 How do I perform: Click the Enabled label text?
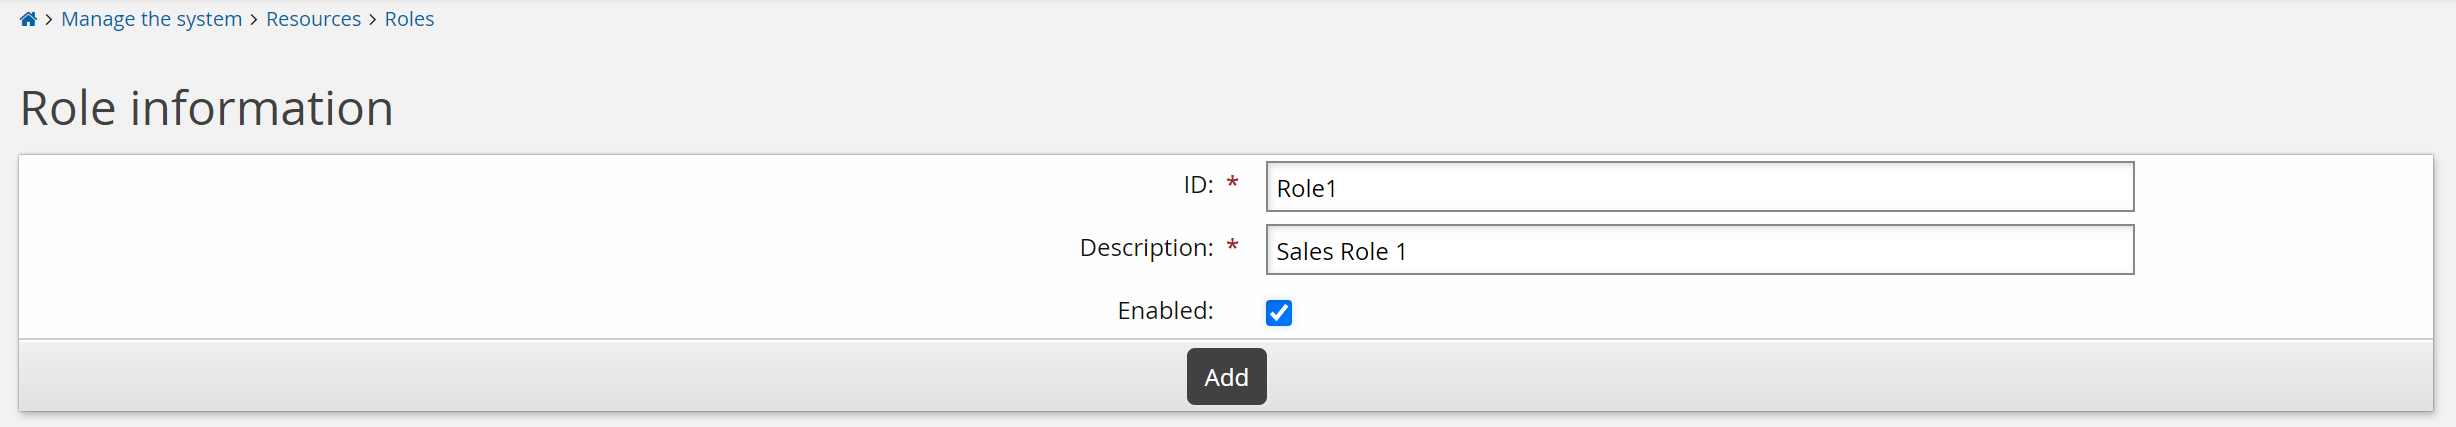pos(1165,311)
